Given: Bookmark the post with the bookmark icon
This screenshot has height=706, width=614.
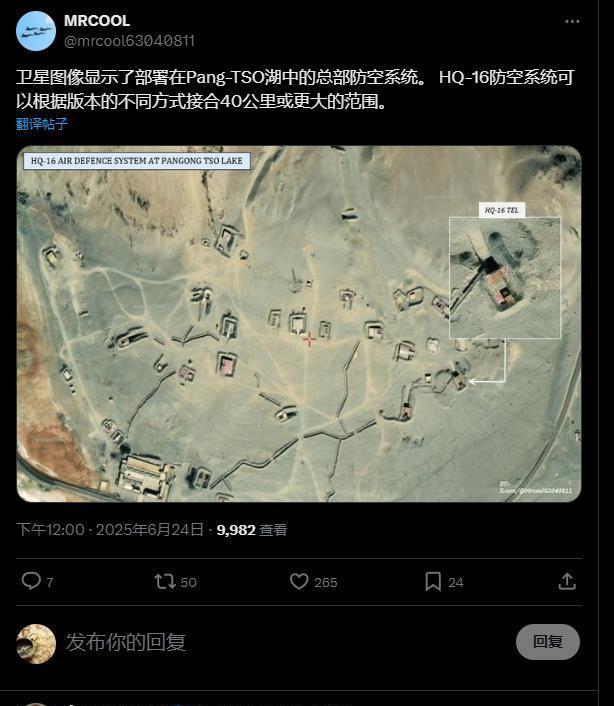Looking at the screenshot, I should [433, 581].
